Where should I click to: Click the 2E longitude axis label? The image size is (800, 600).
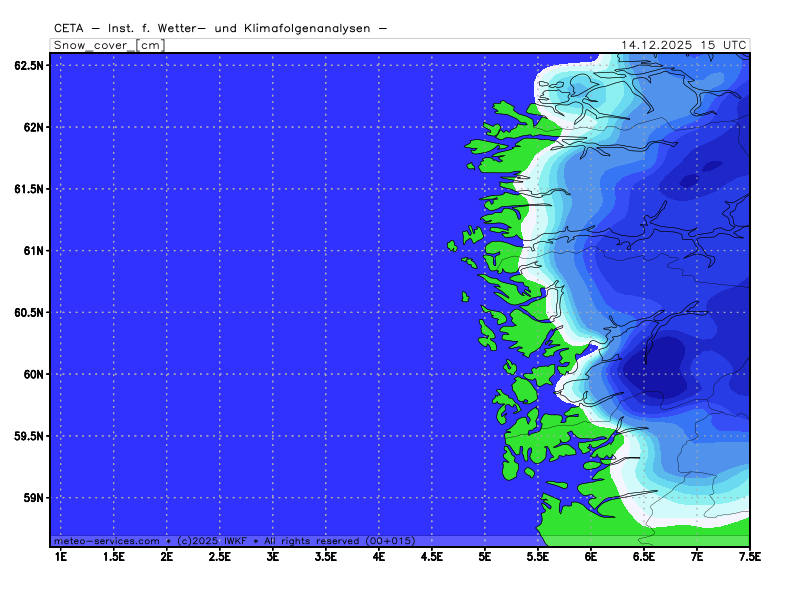tap(167, 555)
